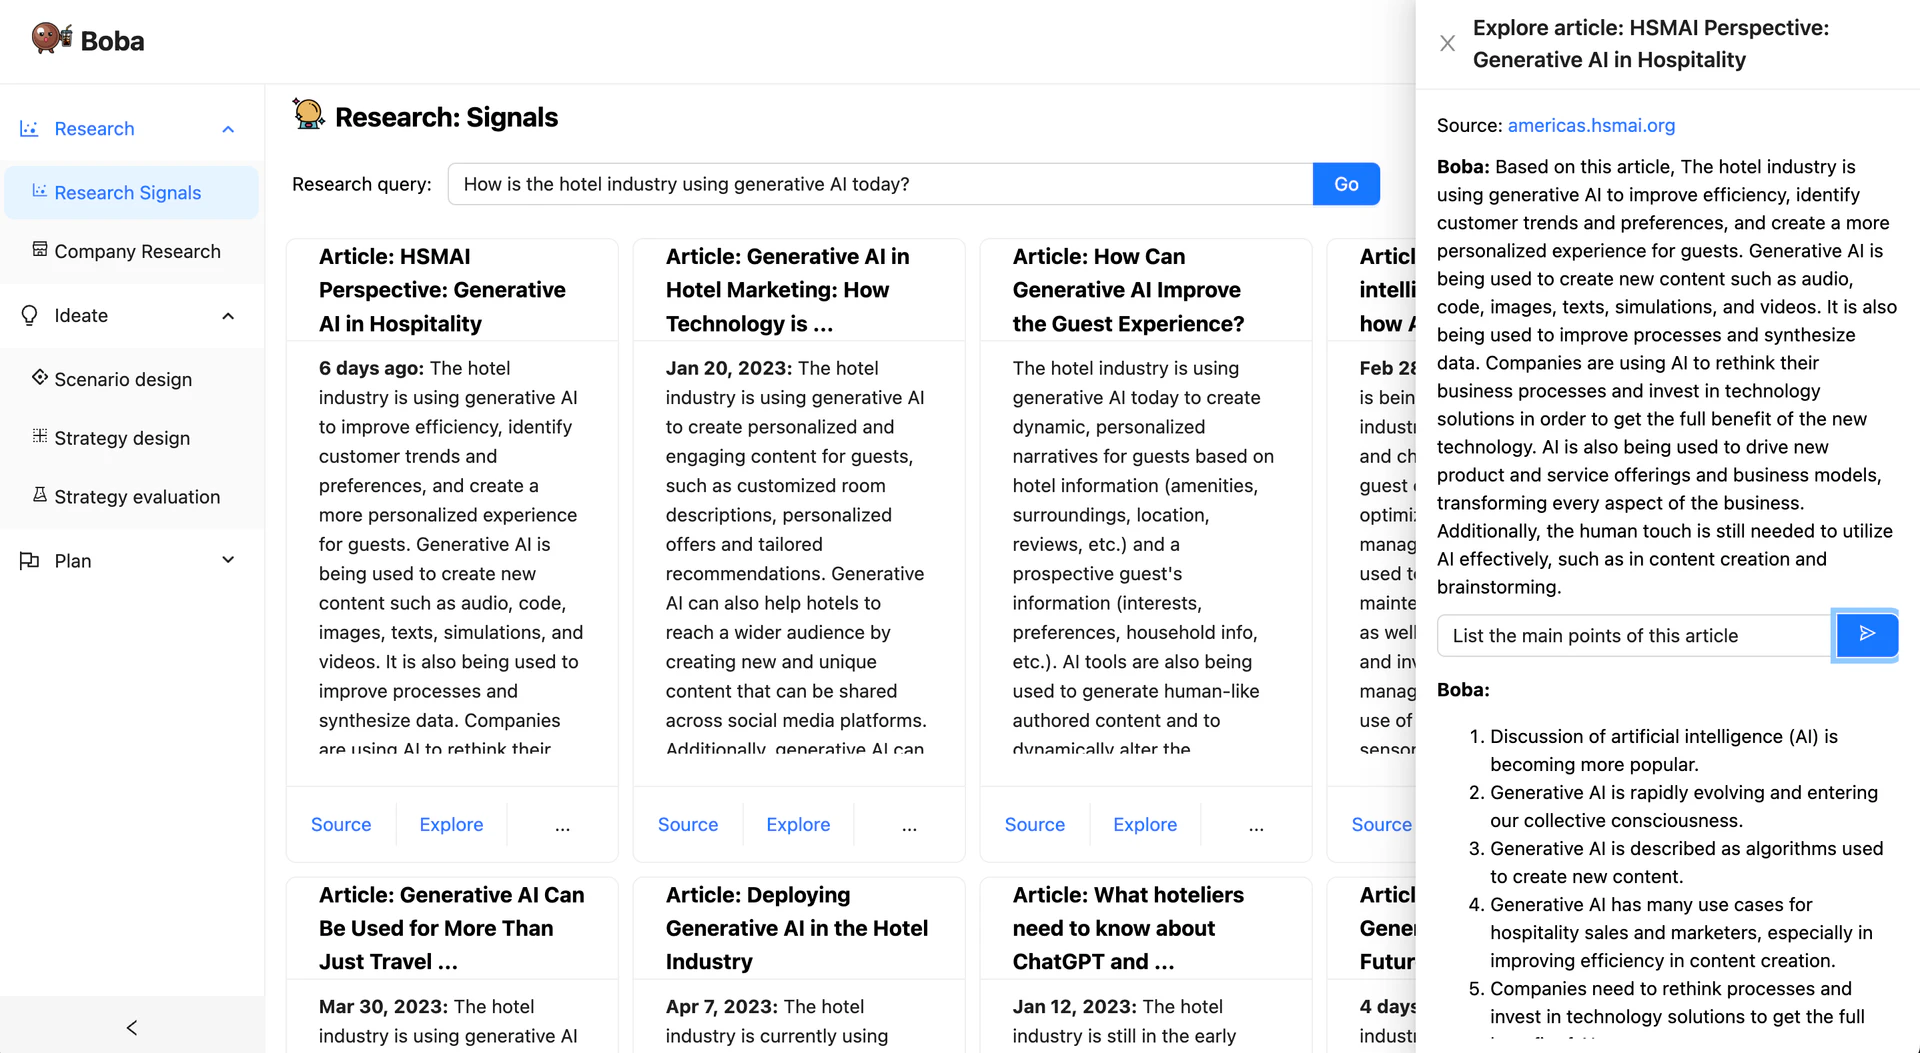The height and width of the screenshot is (1053, 1920).
Task: Open Strategy evaluation menu item
Action: coord(137,497)
